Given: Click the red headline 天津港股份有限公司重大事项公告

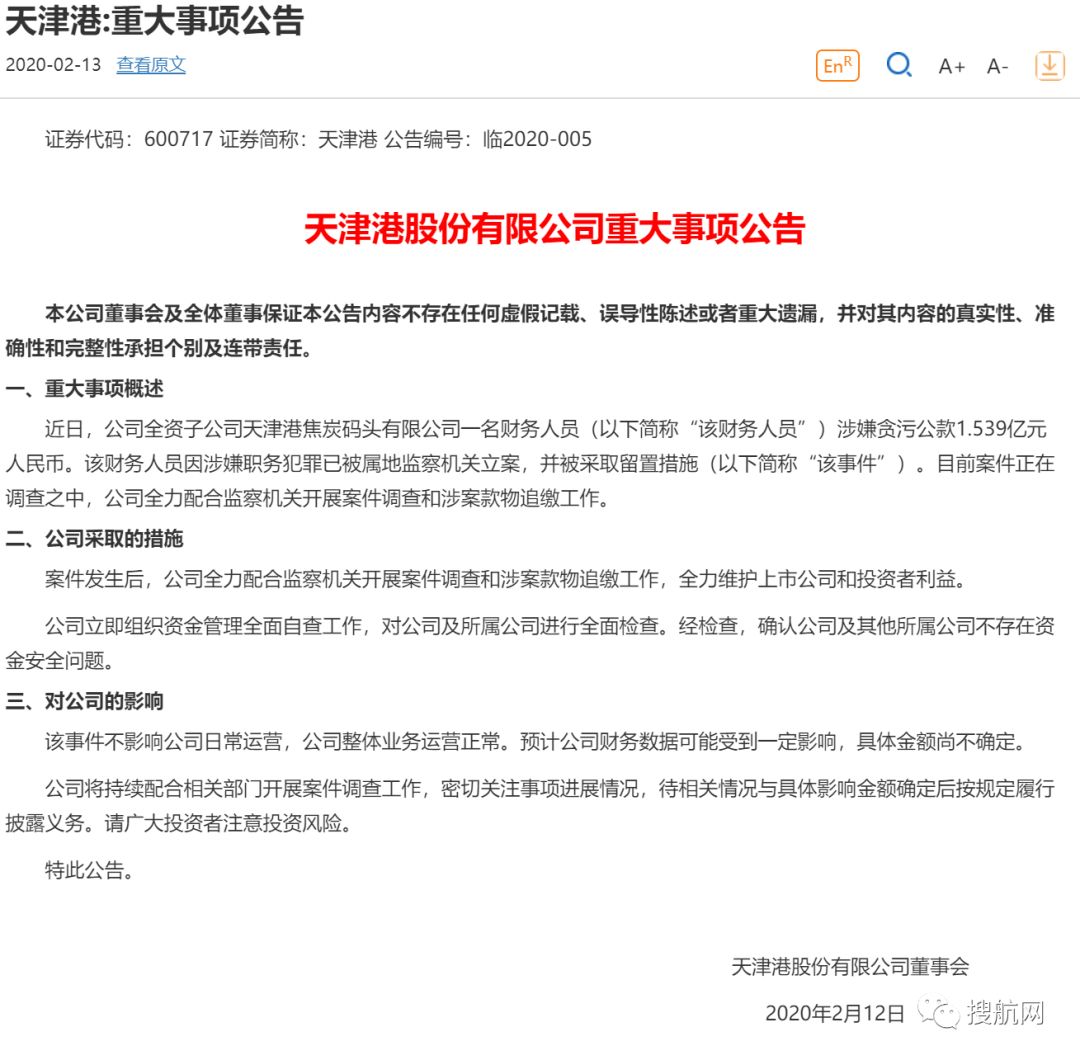Looking at the screenshot, I should point(554,229).
